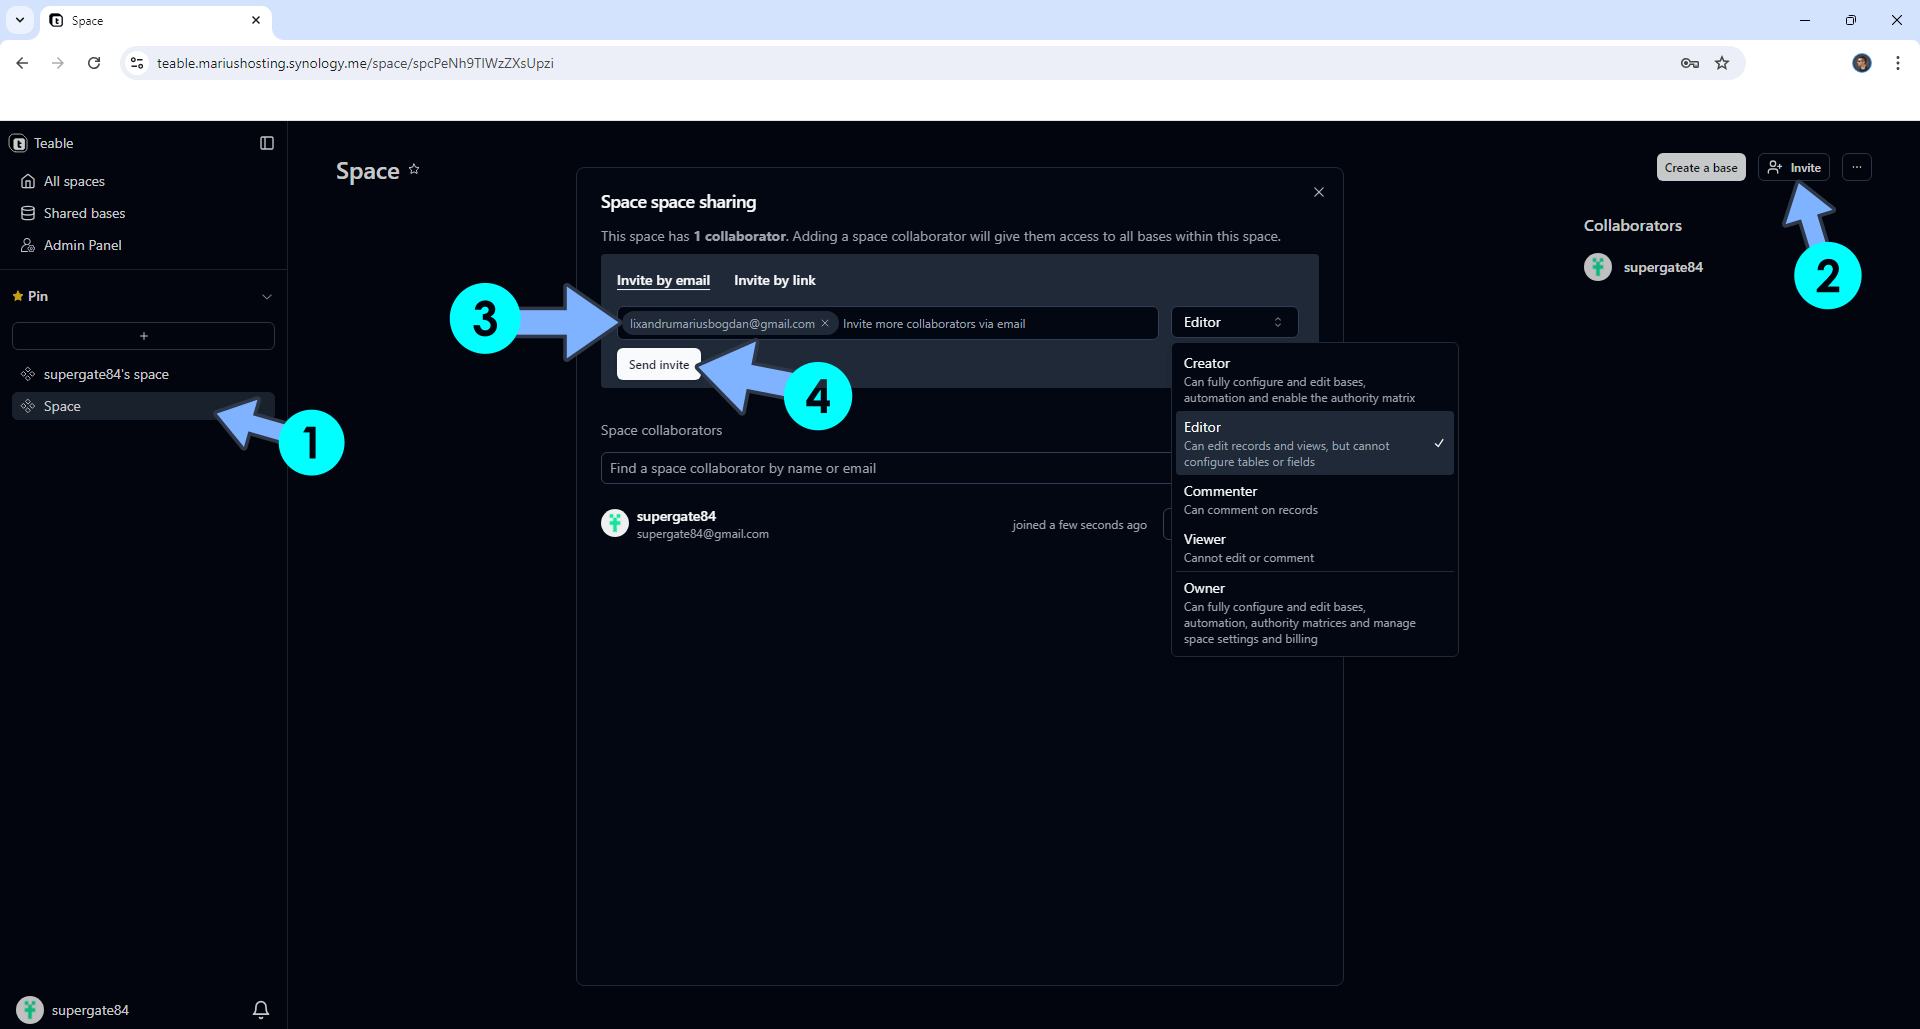This screenshot has height=1029, width=1920.
Task: Switch to Invite by link tab
Action: (x=775, y=280)
